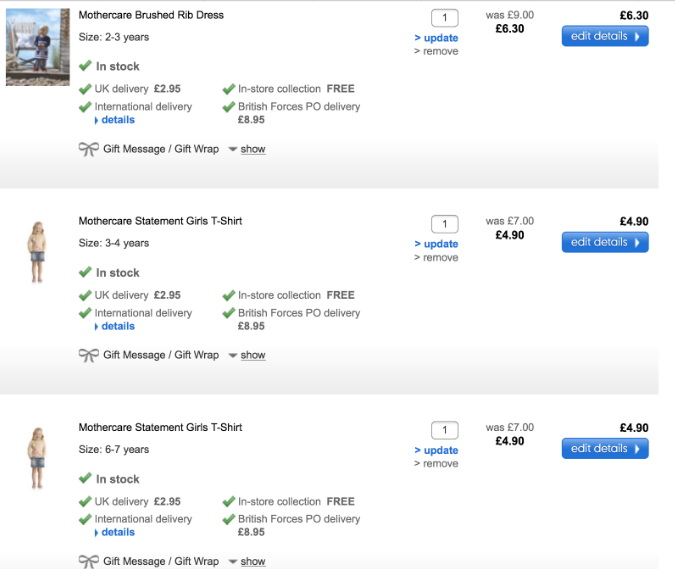
Task: Click British Forces PO checkmark for Brushed Rib Dress
Action: (229, 107)
